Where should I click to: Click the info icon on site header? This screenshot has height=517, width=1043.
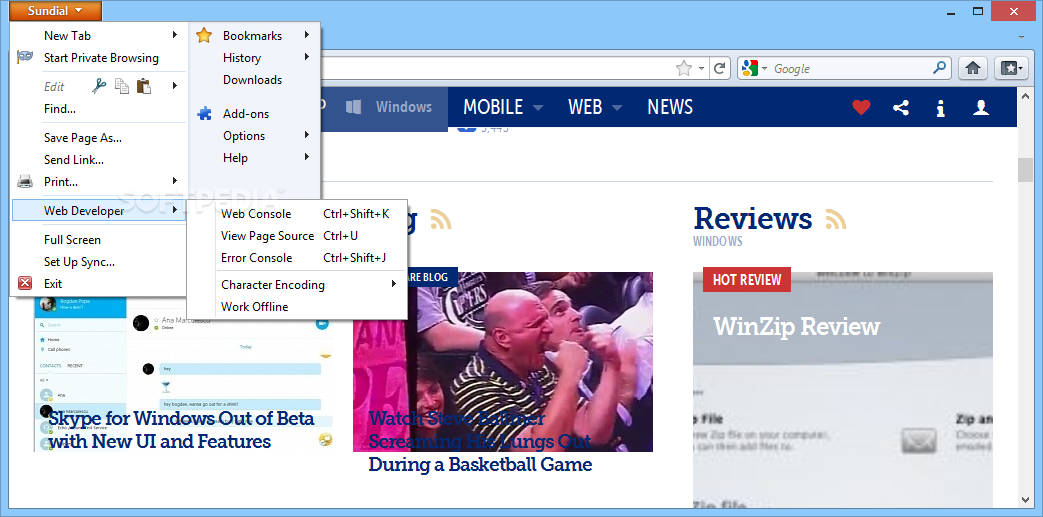click(x=941, y=108)
